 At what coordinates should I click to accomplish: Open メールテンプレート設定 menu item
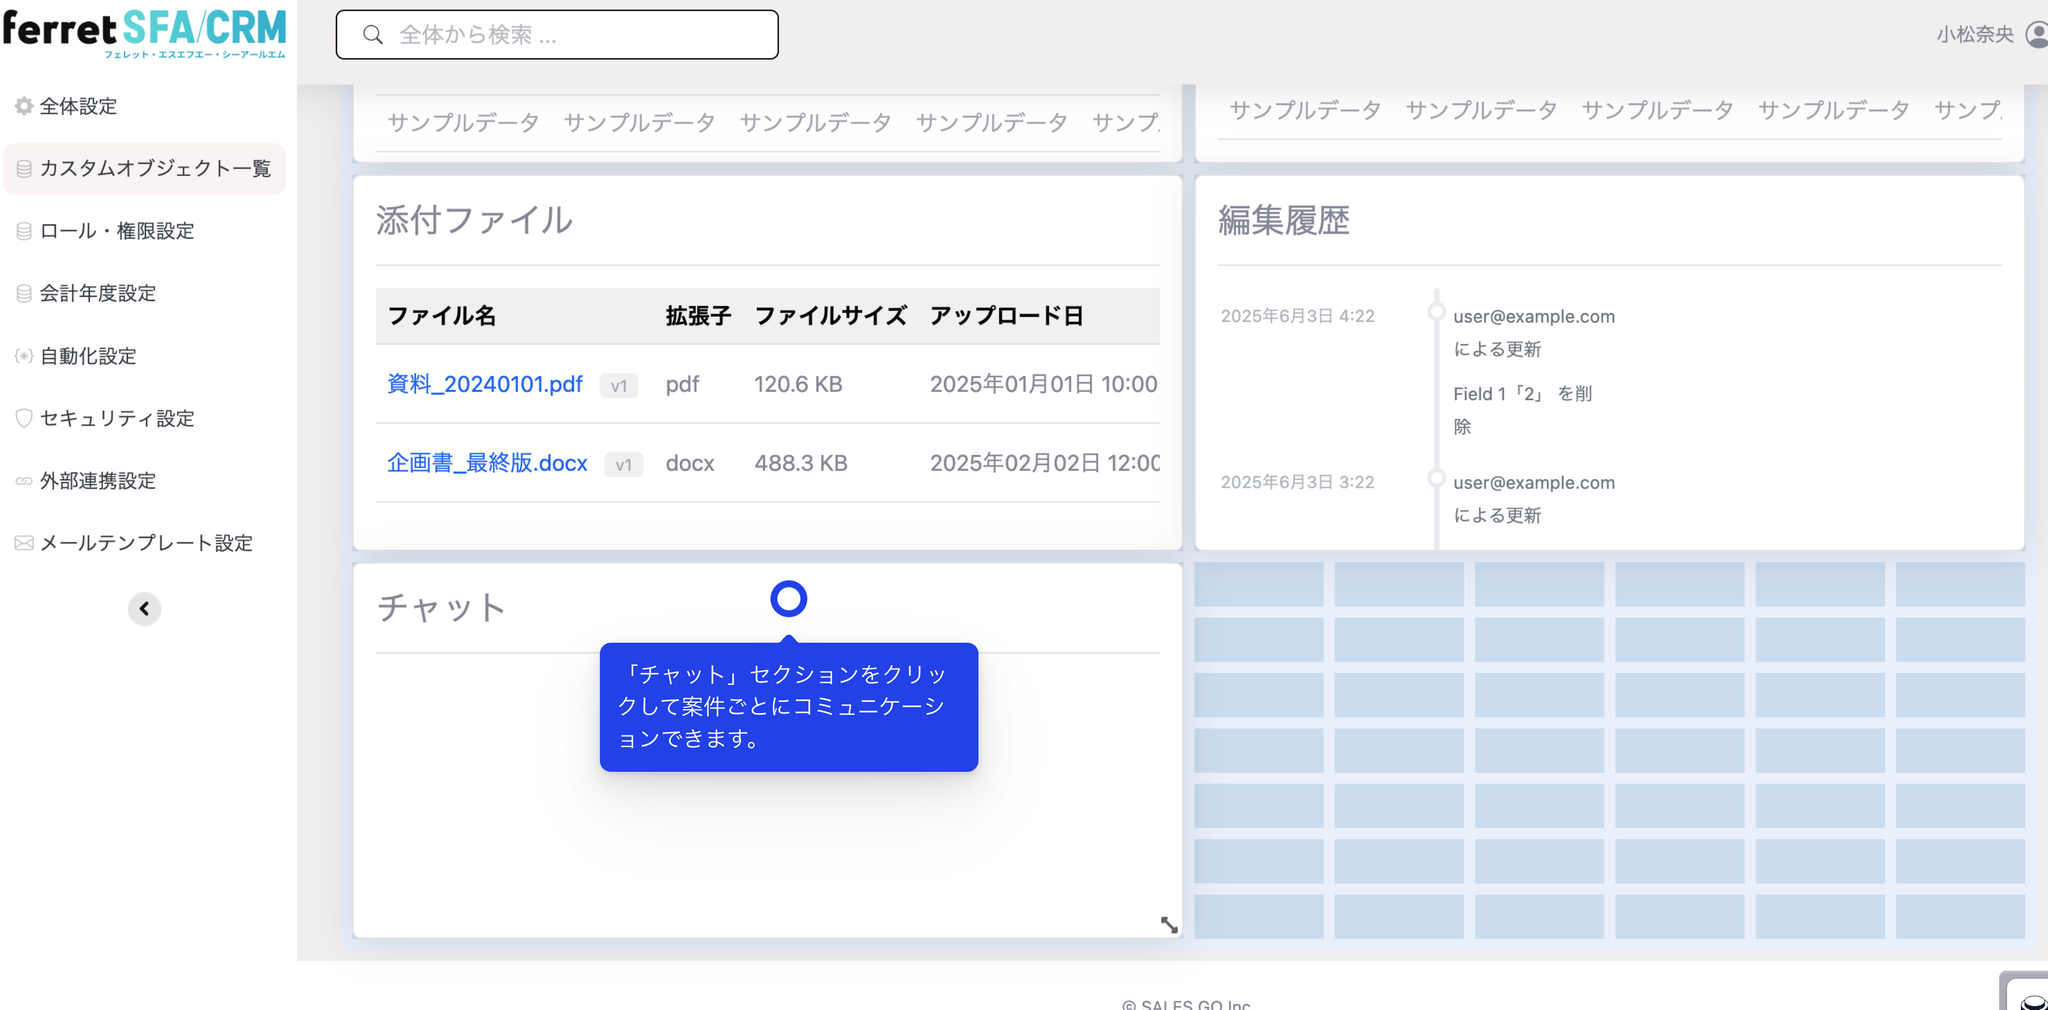[x=146, y=543]
